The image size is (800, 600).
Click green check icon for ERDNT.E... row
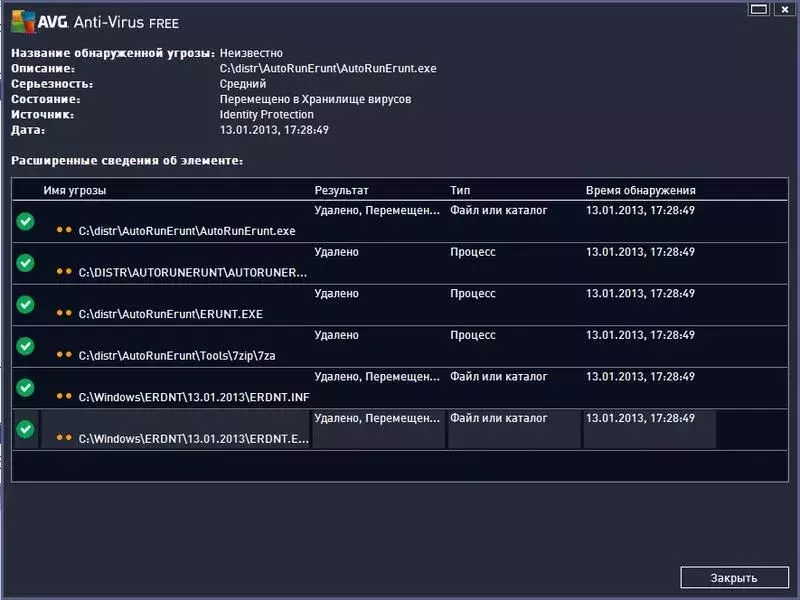25,429
